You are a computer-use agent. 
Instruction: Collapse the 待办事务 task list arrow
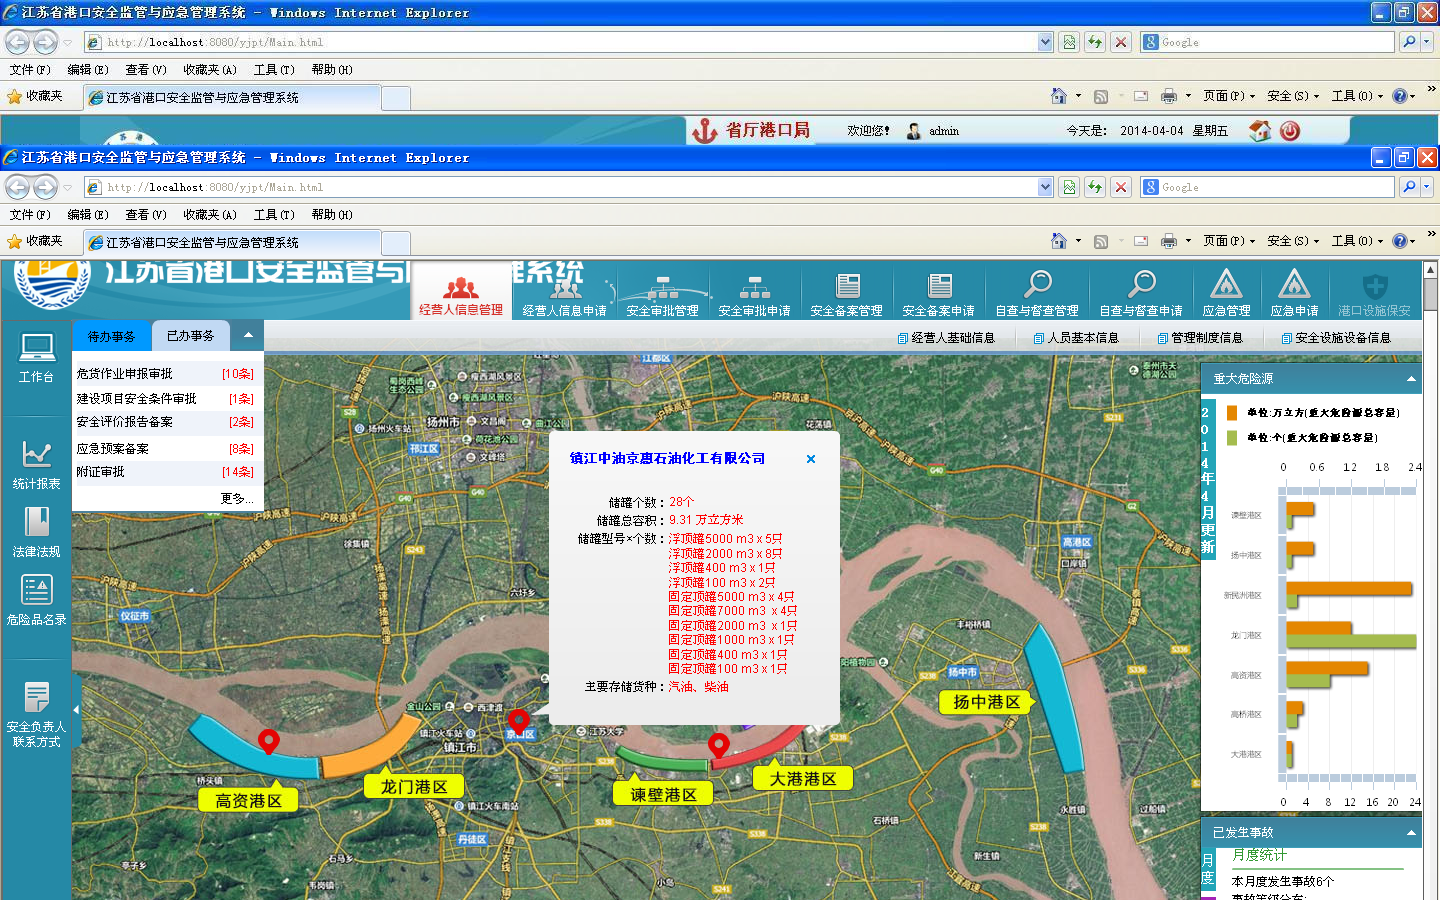click(248, 336)
